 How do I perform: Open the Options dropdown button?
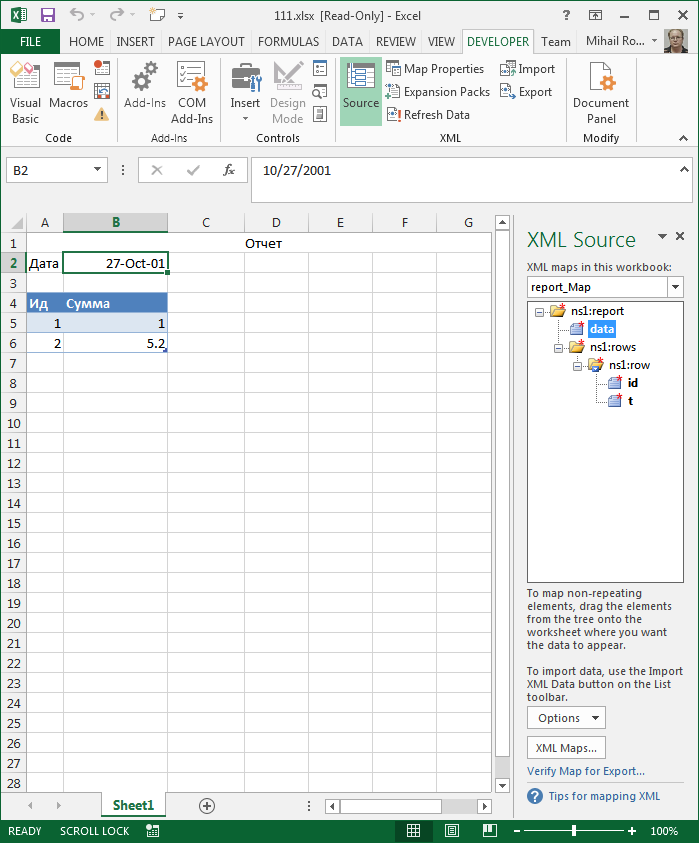pos(566,718)
